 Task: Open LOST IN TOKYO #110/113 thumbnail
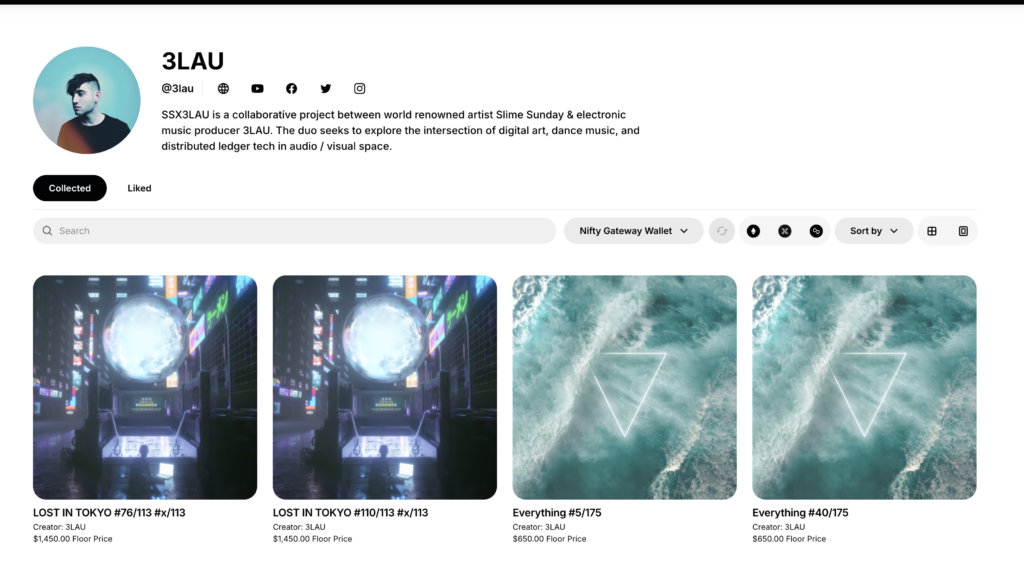pyautogui.click(x=385, y=387)
